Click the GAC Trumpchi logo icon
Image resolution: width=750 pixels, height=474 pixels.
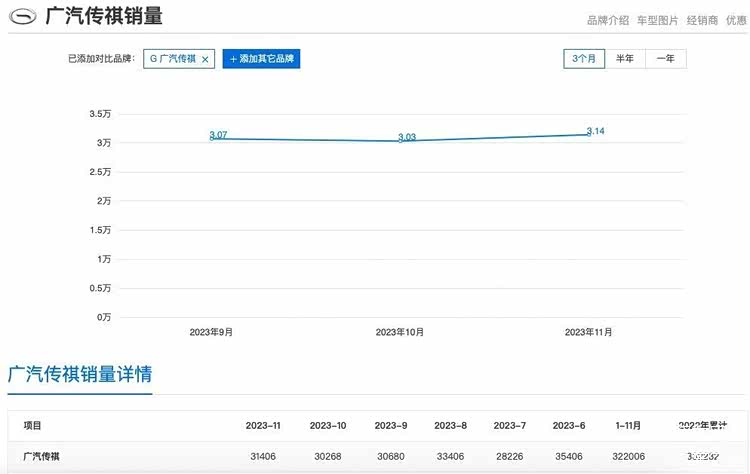(22, 17)
